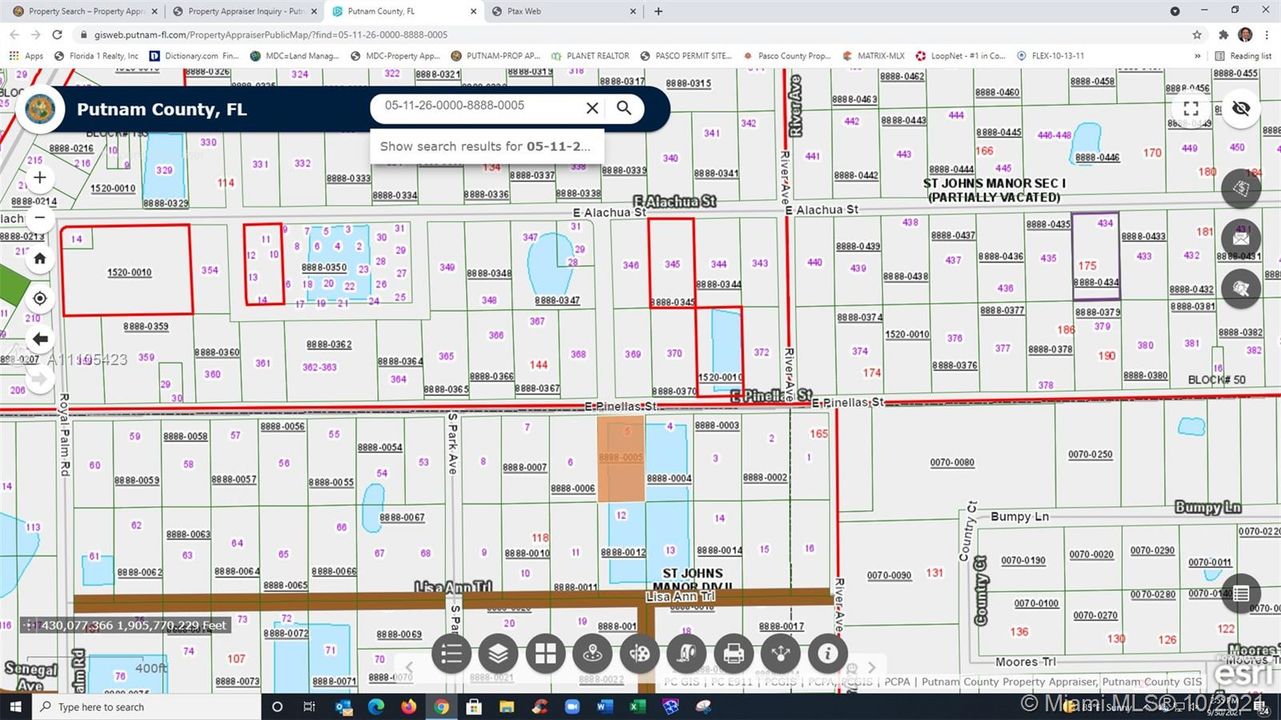
Task: Go to the previous map extent
Action: (40, 339)
